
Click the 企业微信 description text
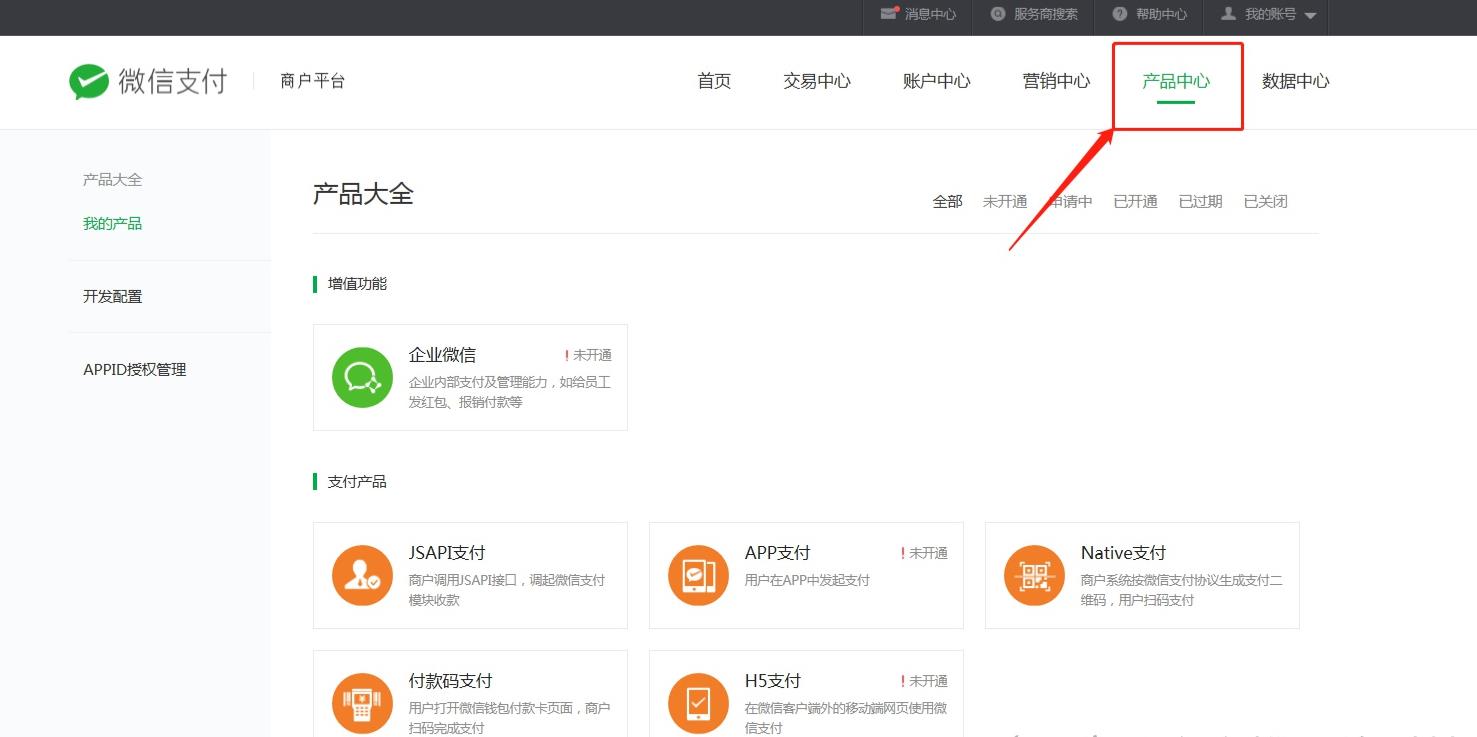click(x=509, y=392)
